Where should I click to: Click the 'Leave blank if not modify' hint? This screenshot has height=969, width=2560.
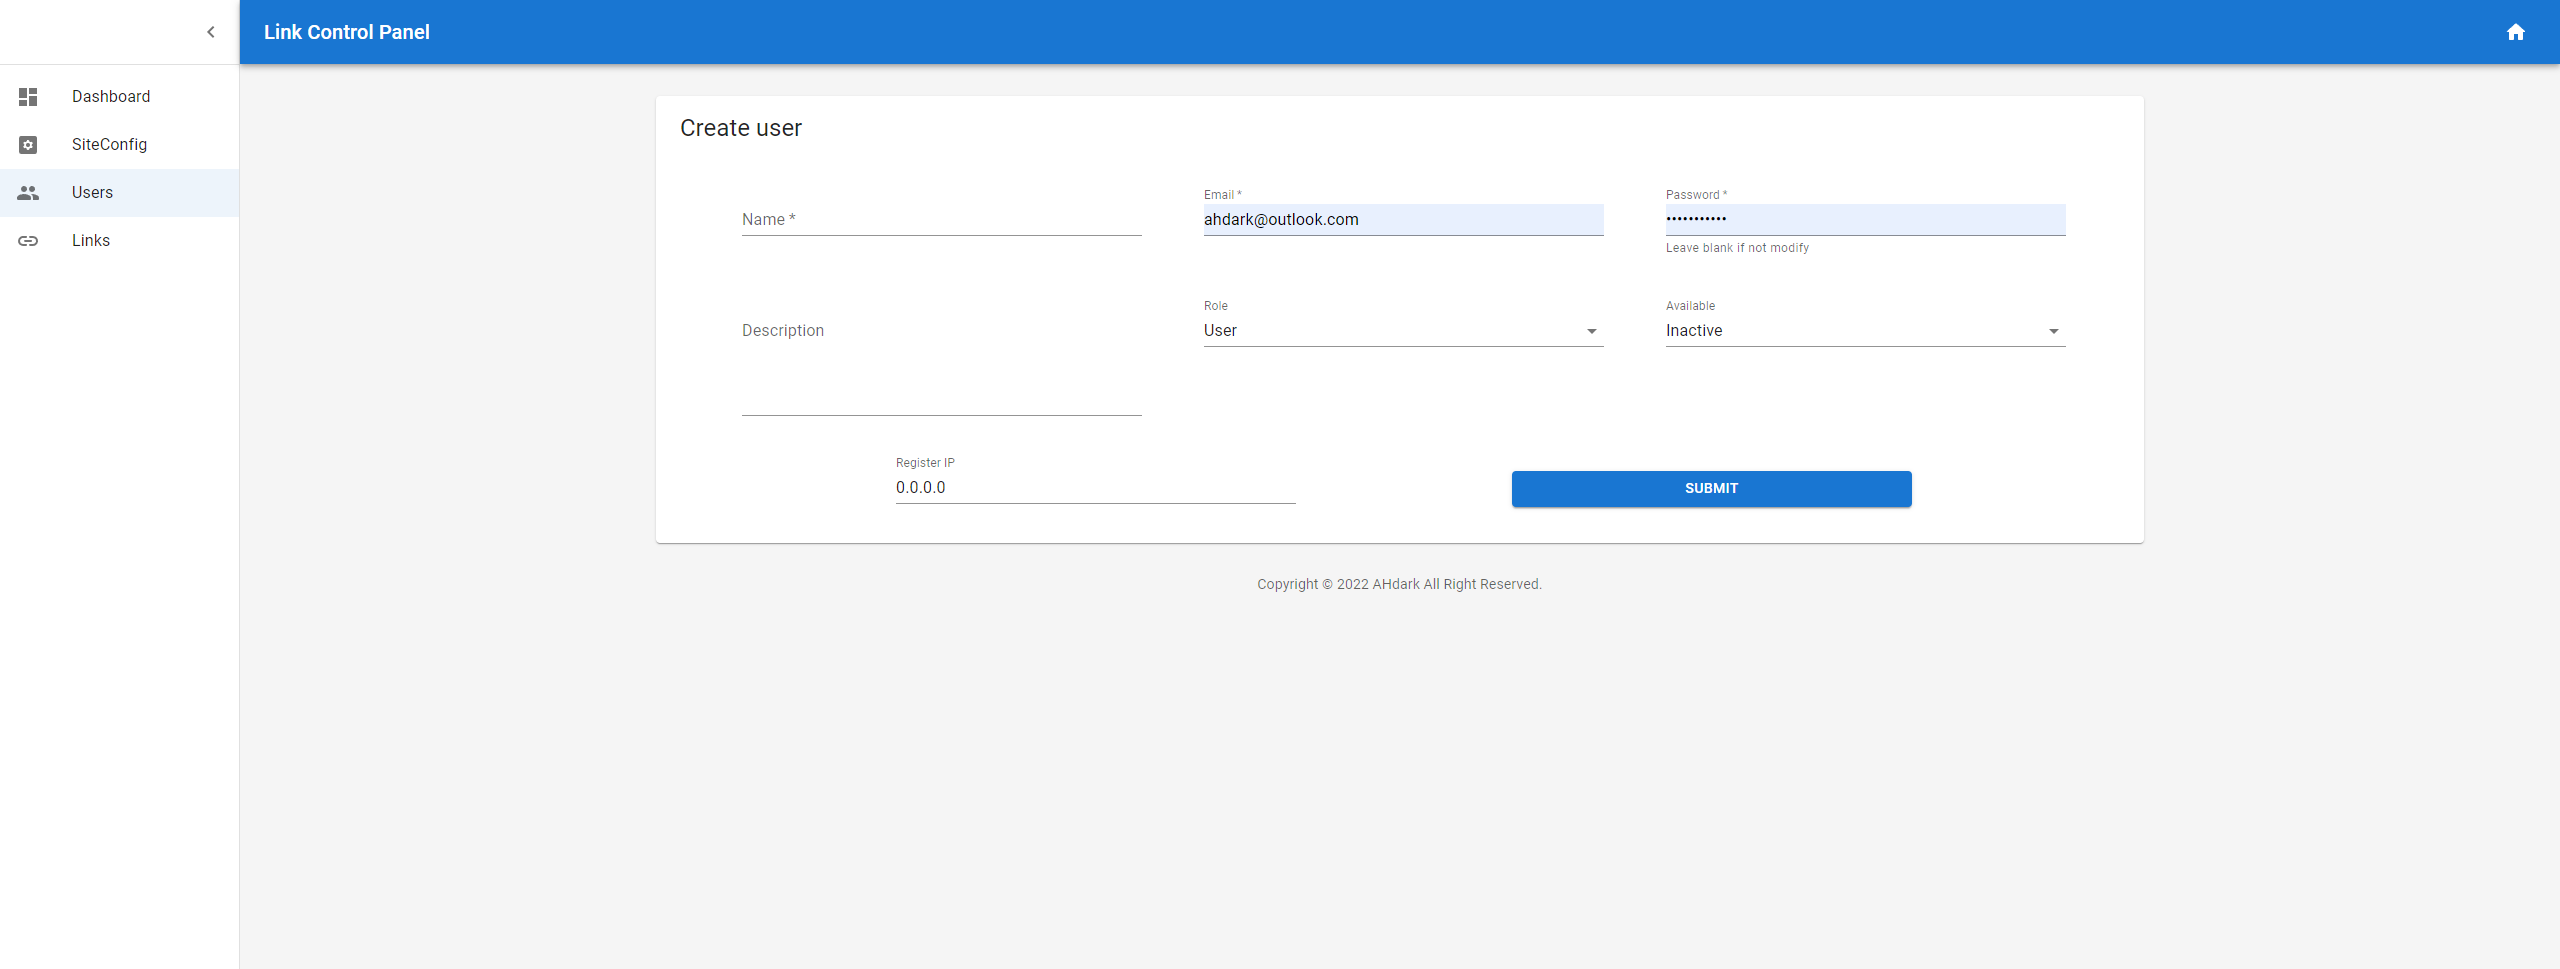pos(1737,248)
